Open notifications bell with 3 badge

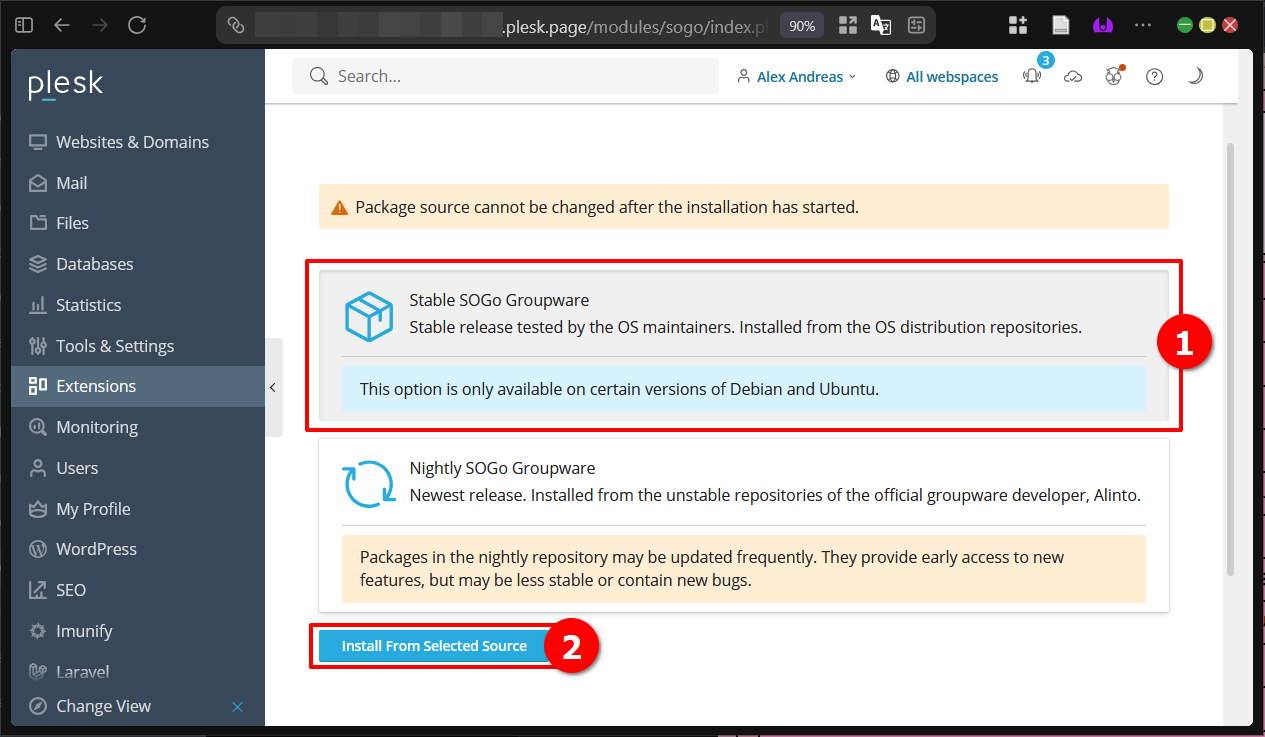point(1032,76)
